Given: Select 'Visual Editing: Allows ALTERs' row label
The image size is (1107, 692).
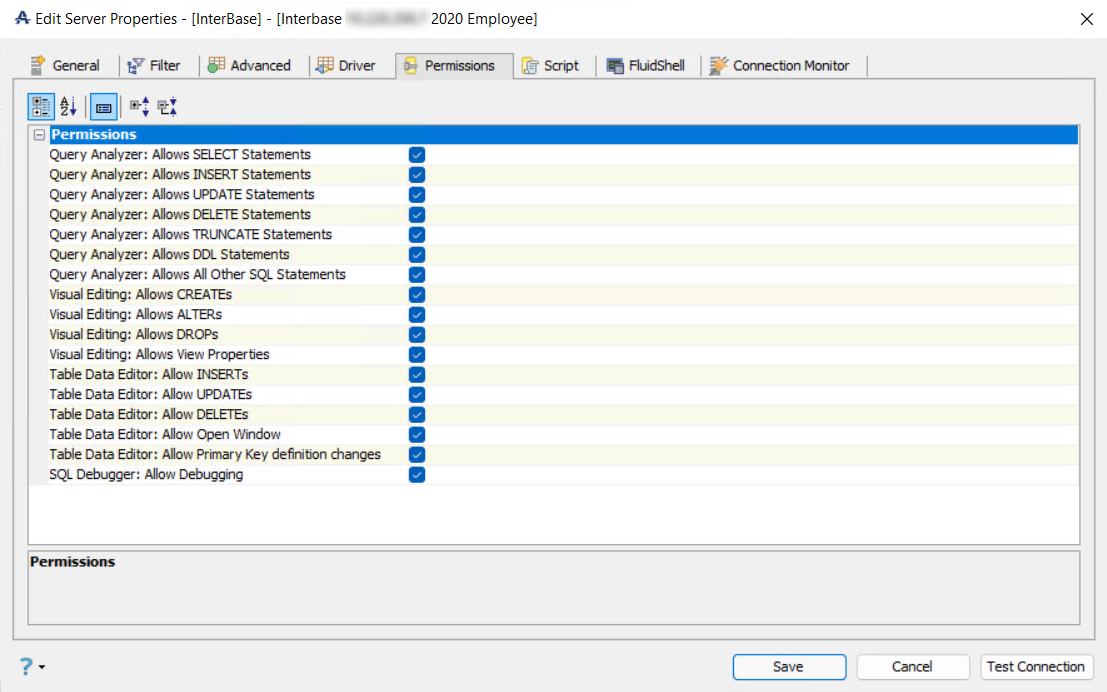Looking at the screenshot, I should click(x=136, y=314).
